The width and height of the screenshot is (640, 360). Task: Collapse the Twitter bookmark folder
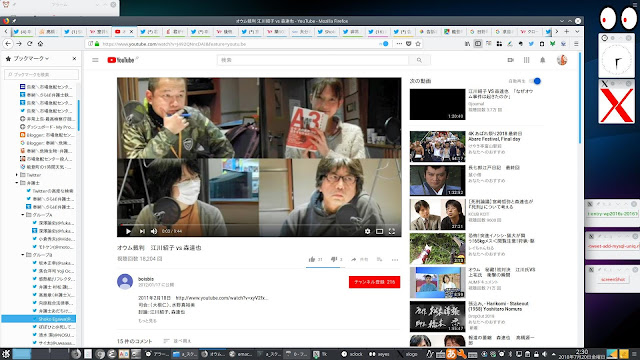pos(17,175)
